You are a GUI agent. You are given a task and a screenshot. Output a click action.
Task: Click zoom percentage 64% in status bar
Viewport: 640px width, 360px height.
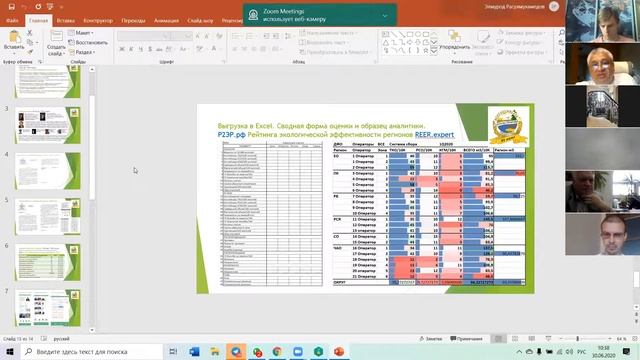621,339
